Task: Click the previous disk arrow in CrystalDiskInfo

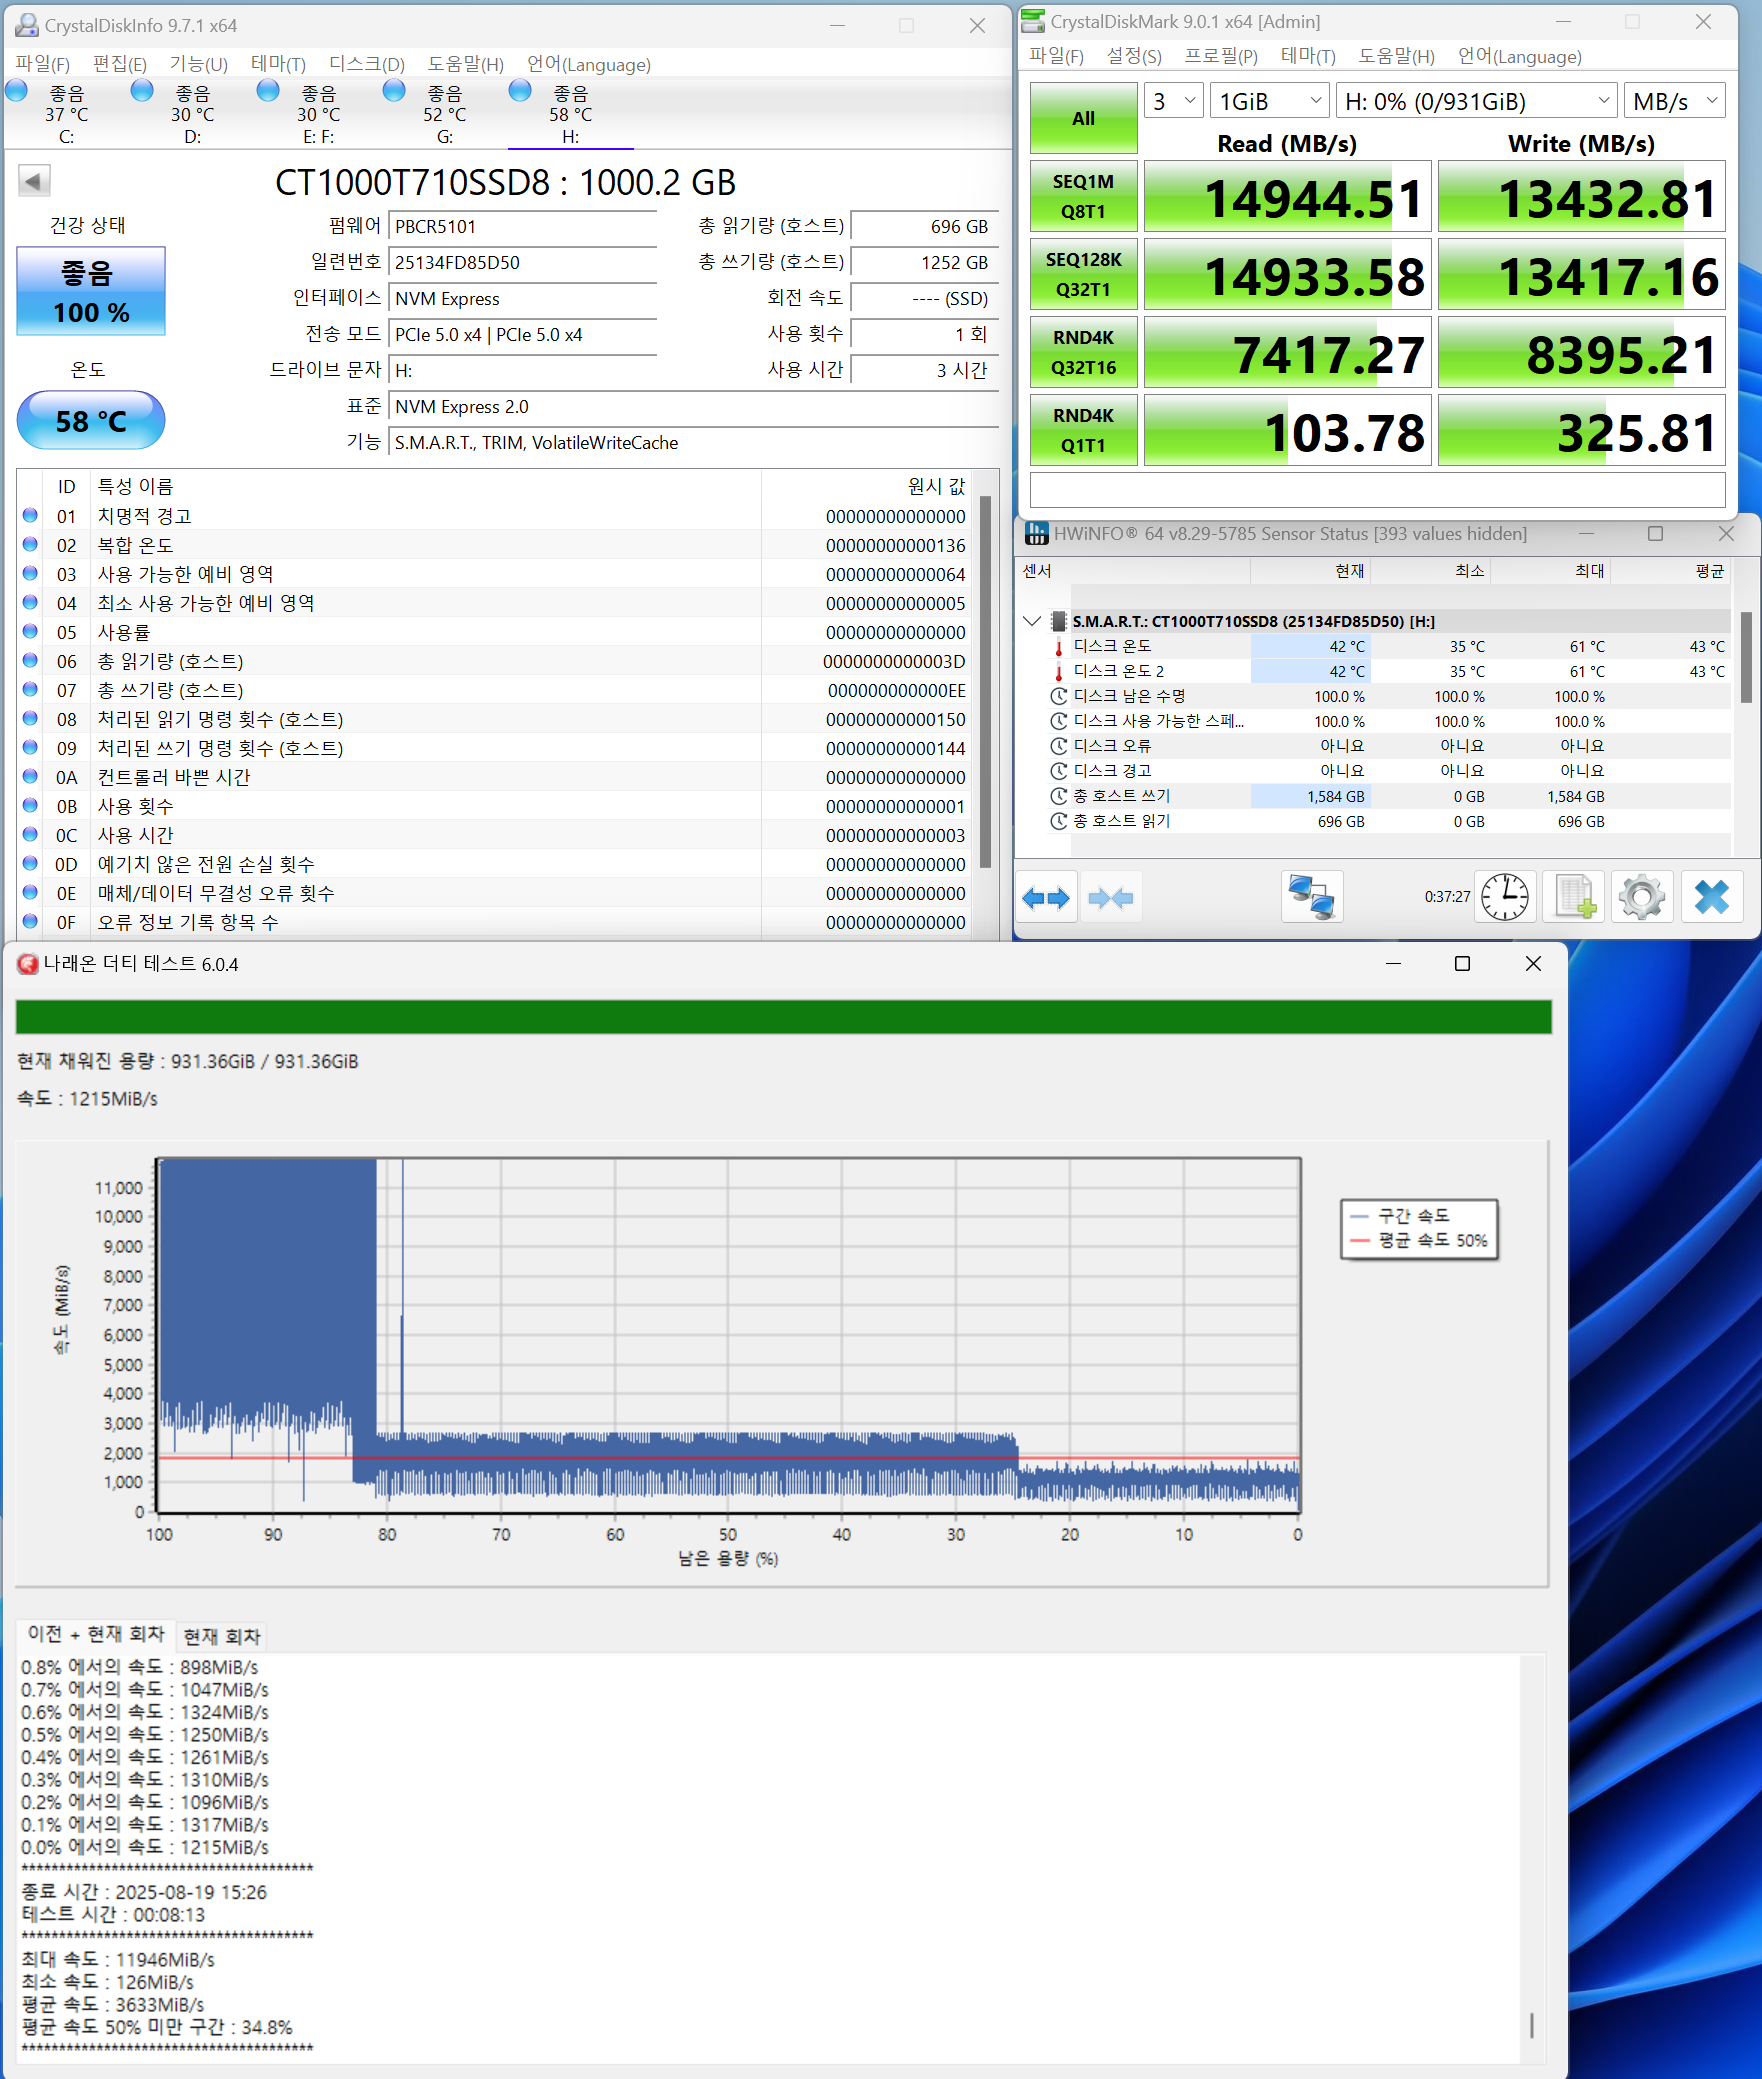Action: click(34, 181)
